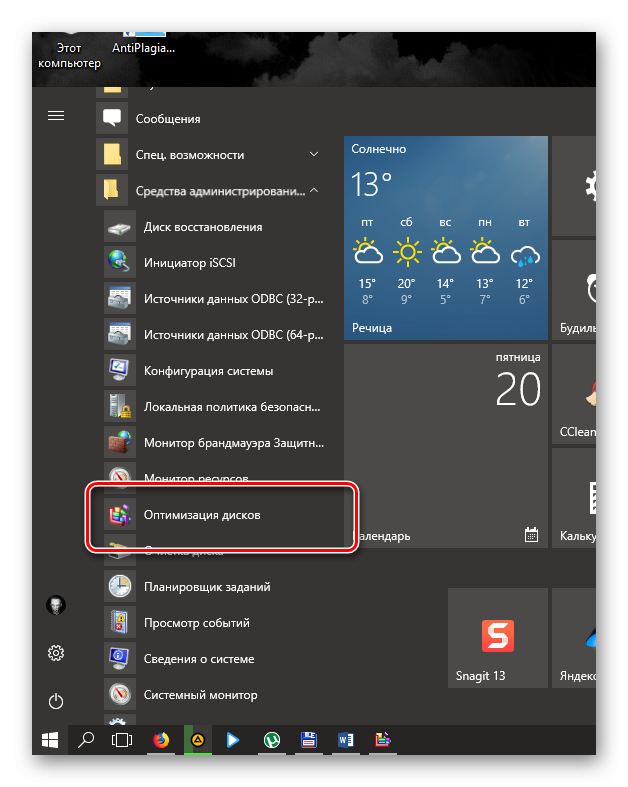This screenshot has width=628, height=787.
Task: Click the Power button in Start
Action: (56, 701)
